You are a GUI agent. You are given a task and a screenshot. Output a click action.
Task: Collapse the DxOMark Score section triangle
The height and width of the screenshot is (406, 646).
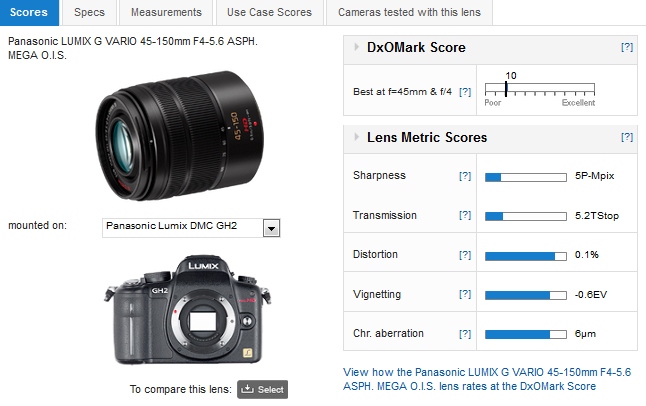pos(356,47)
